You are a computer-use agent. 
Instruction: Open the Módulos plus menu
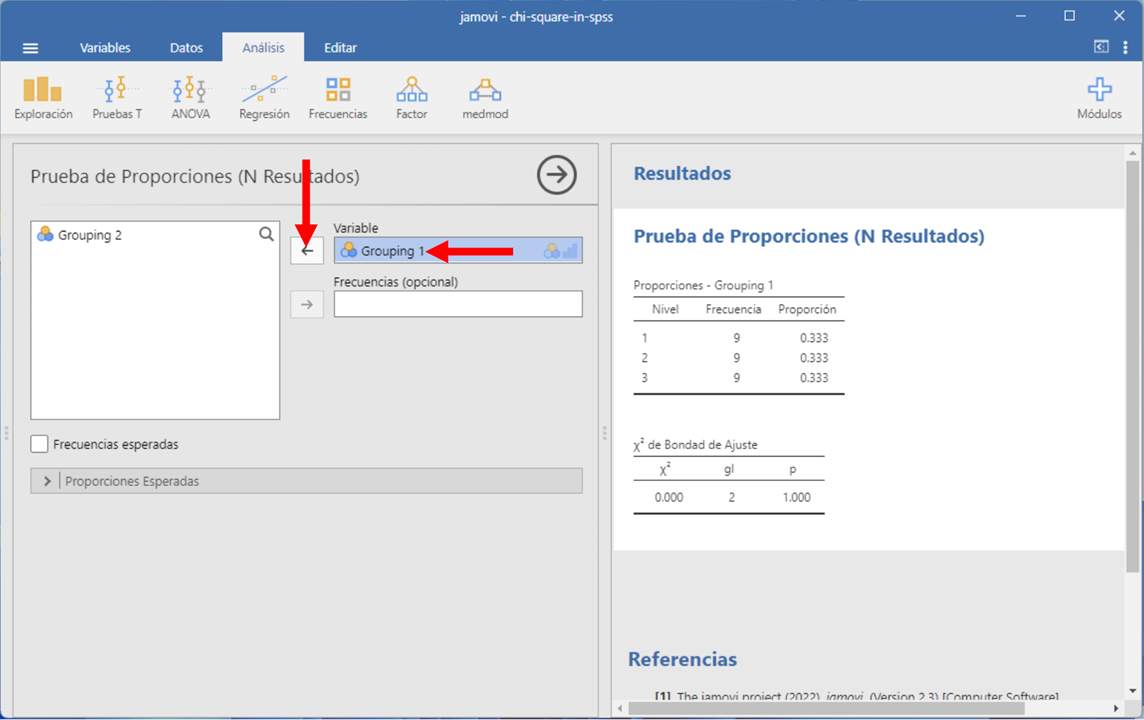tap(1099, 98)
